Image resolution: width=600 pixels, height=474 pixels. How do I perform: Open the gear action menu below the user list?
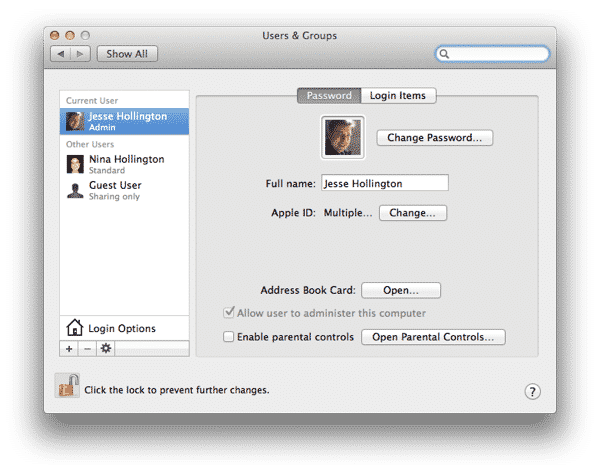[106, 349]
